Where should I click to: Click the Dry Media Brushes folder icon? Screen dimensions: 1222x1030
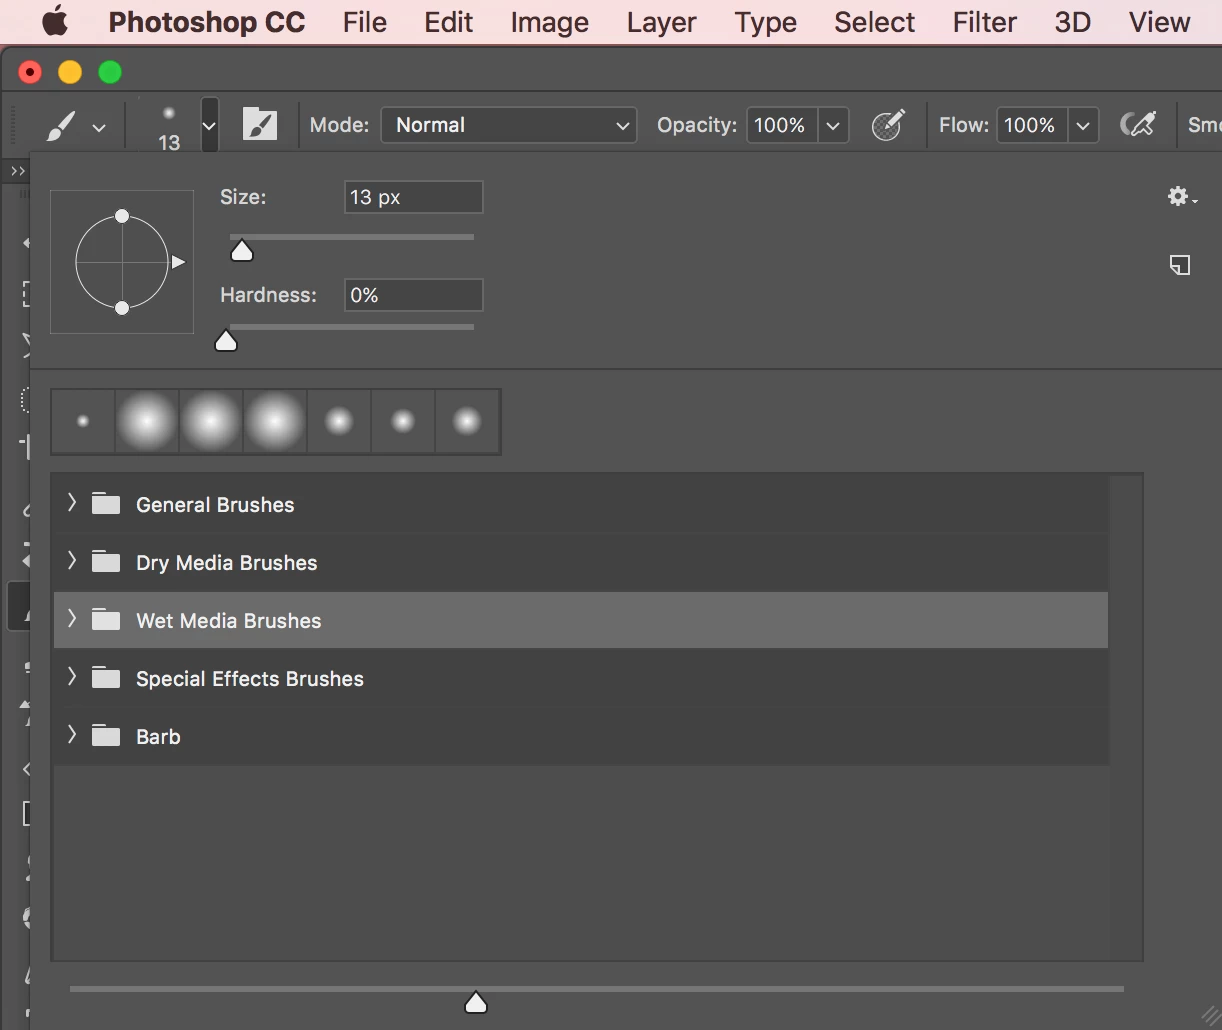(106, 561)
